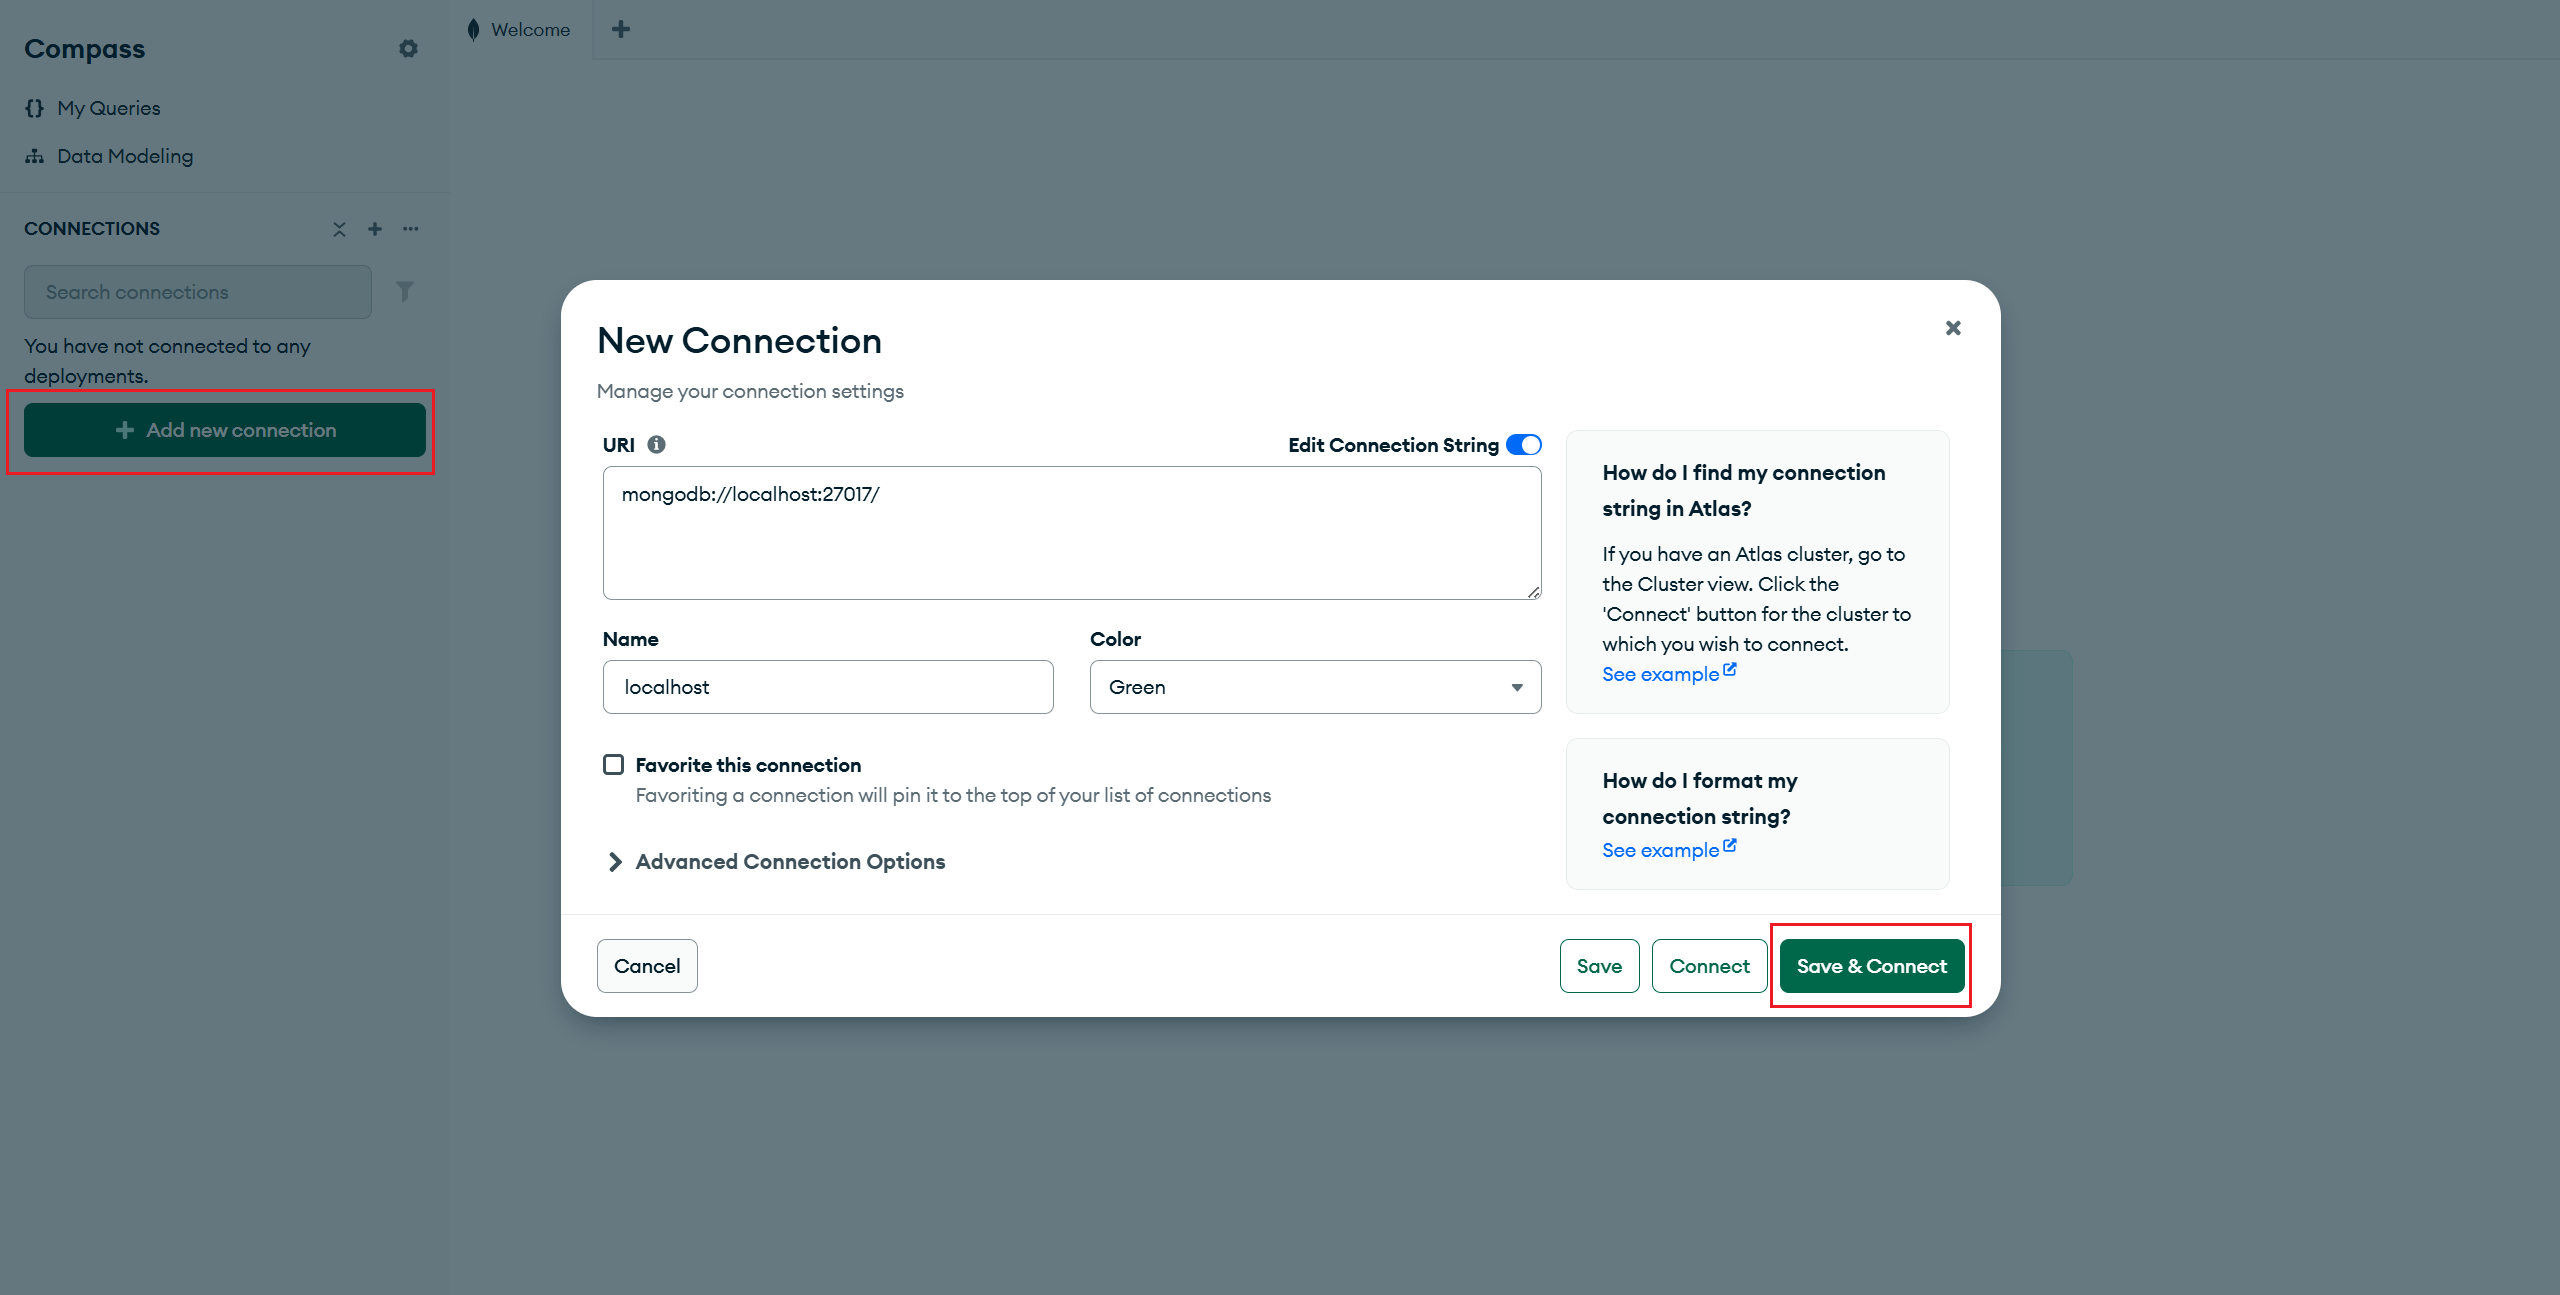Click the URI connection string text area
The image size is (2560, 1295).
click(1072, 533)
